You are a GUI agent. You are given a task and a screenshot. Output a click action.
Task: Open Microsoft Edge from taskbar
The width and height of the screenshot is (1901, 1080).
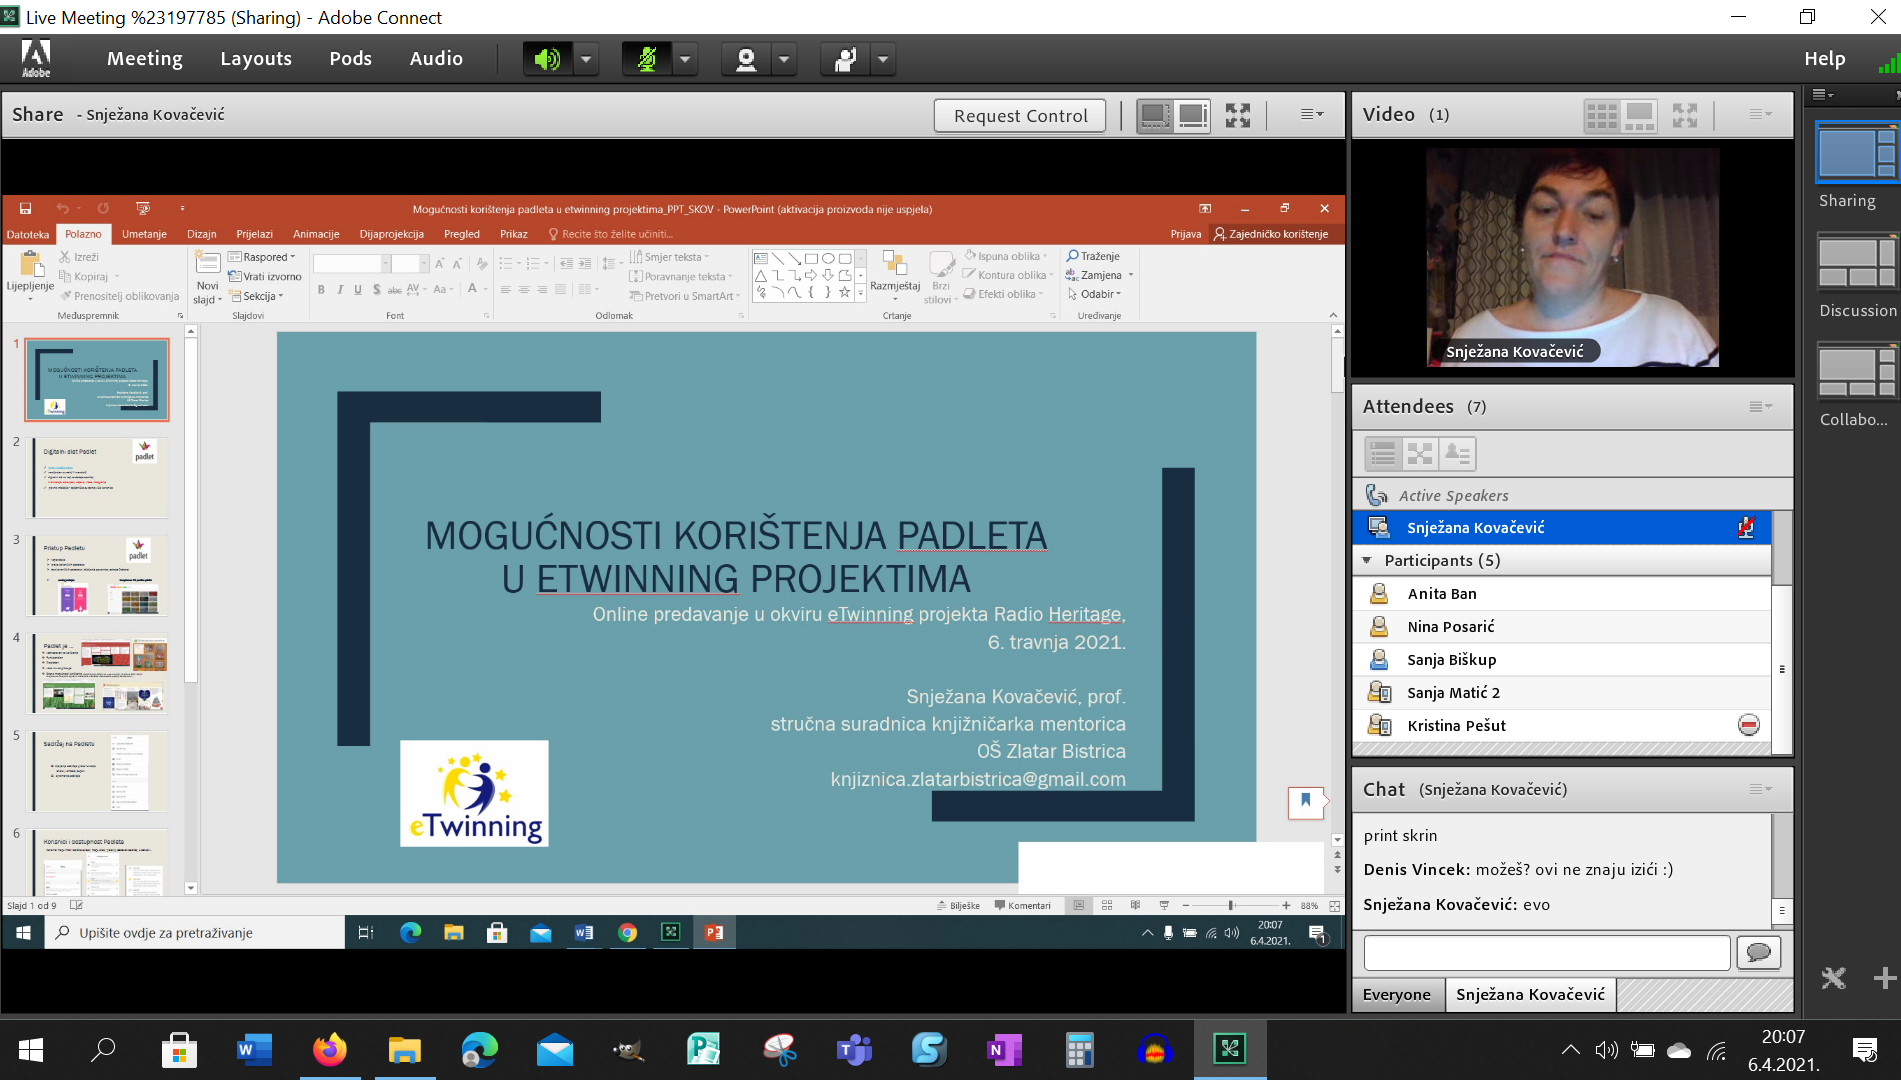[479, 1050]
